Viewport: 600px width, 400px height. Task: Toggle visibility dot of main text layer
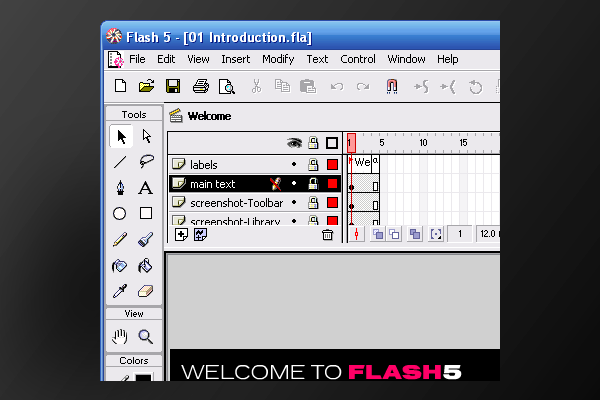click(x=294, y=183)
